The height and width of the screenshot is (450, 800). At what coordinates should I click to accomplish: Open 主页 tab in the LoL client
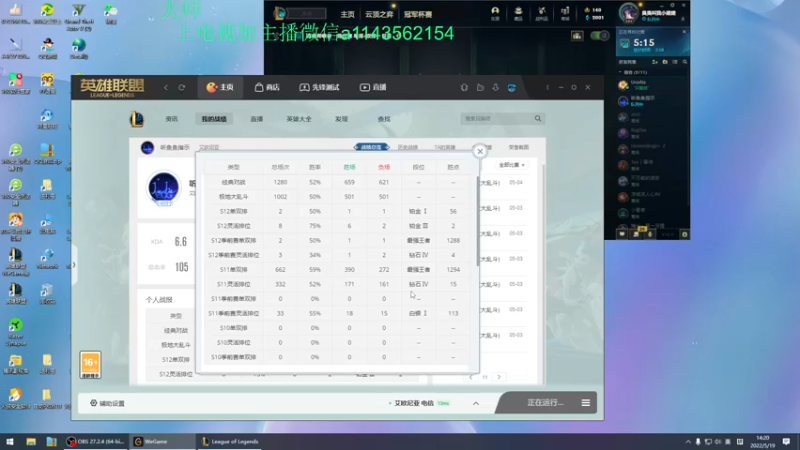pos(347,14)
